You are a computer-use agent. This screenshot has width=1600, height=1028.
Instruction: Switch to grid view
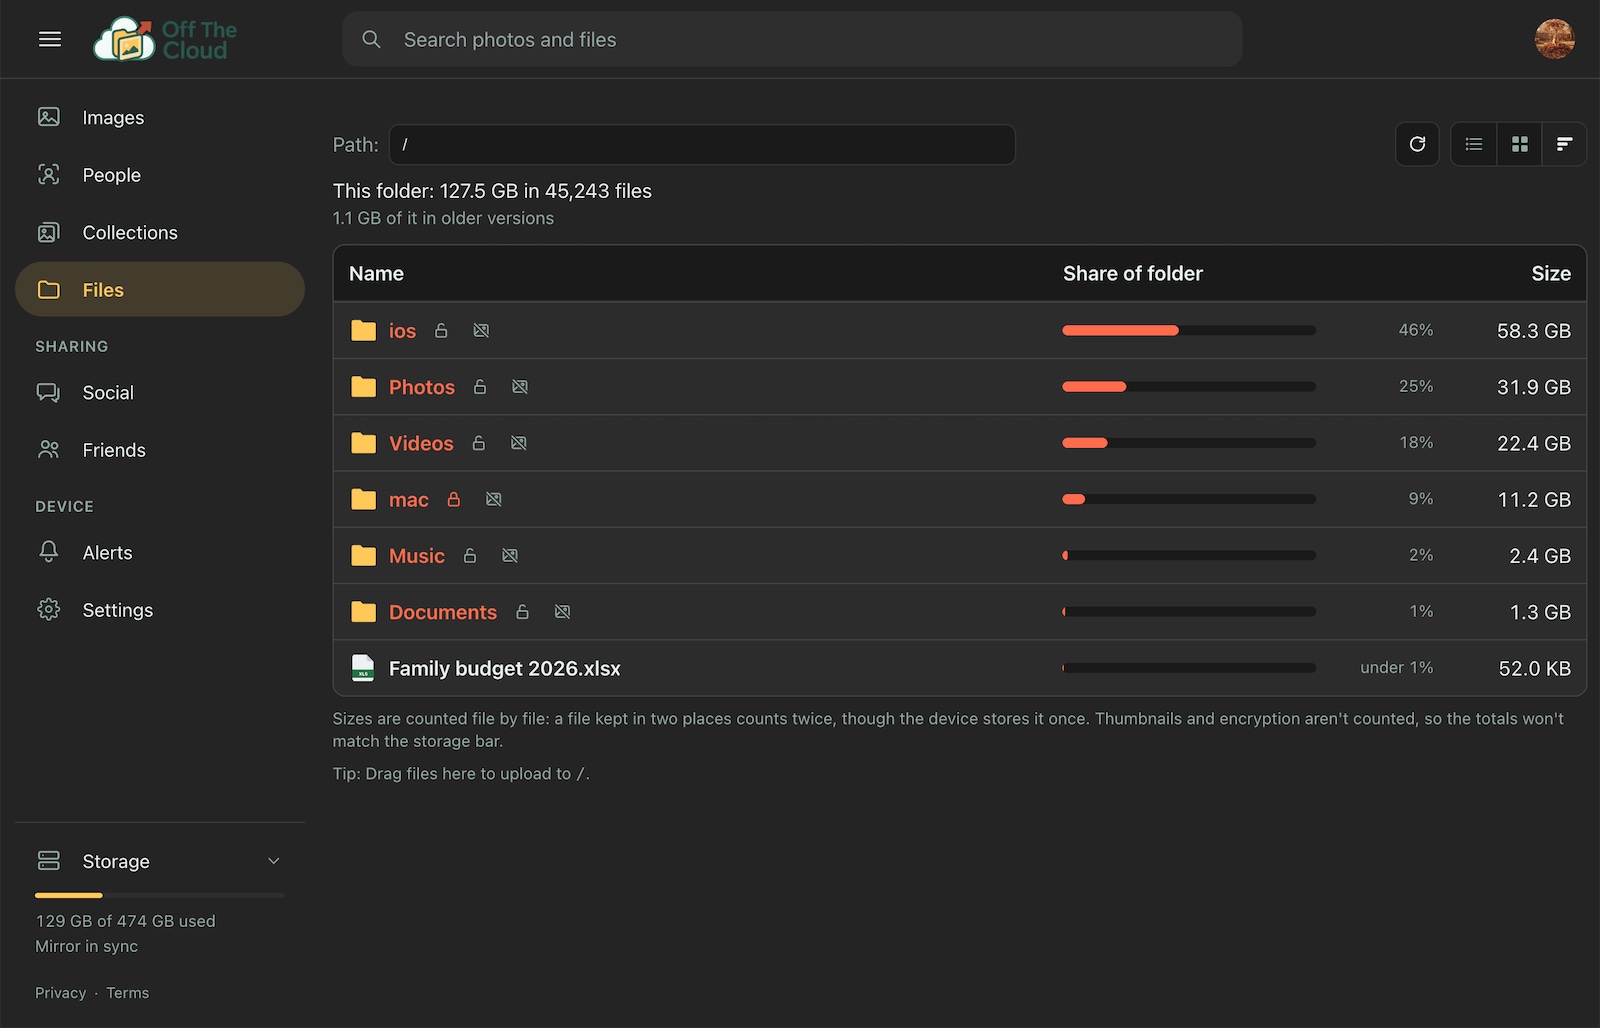pos(1520,144)
